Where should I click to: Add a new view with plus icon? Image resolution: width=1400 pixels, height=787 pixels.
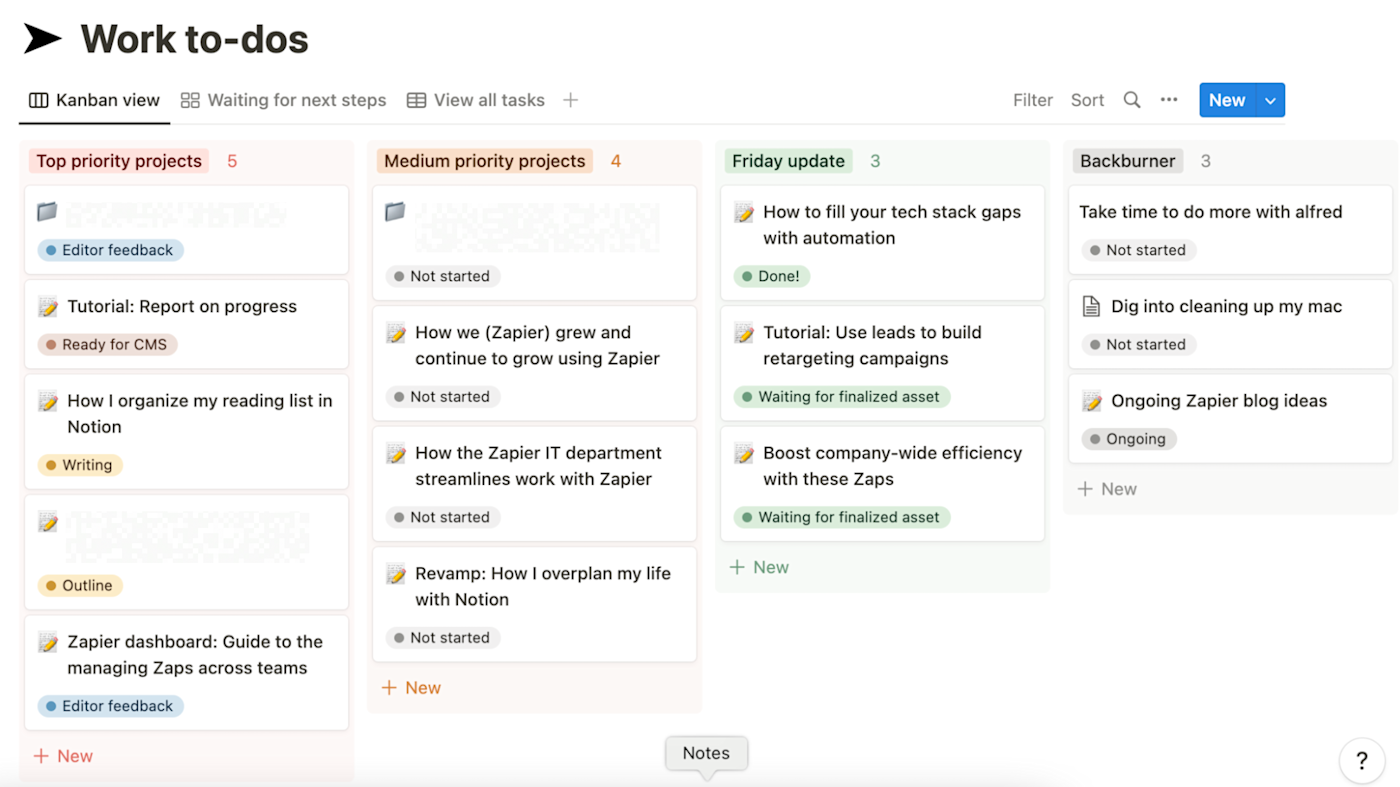click(x=570, y=100)
